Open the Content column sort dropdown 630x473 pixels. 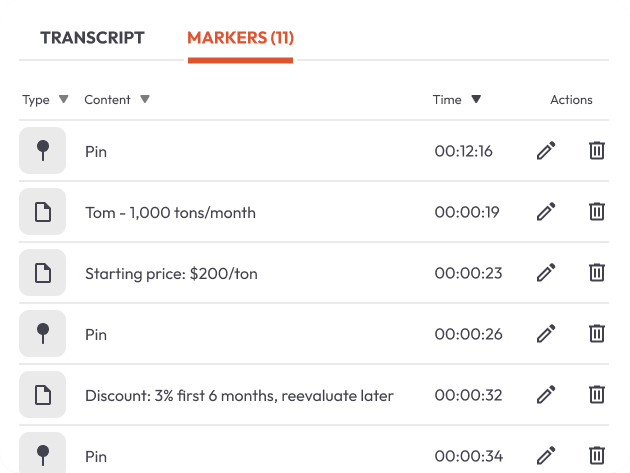(x=145, y=99)
